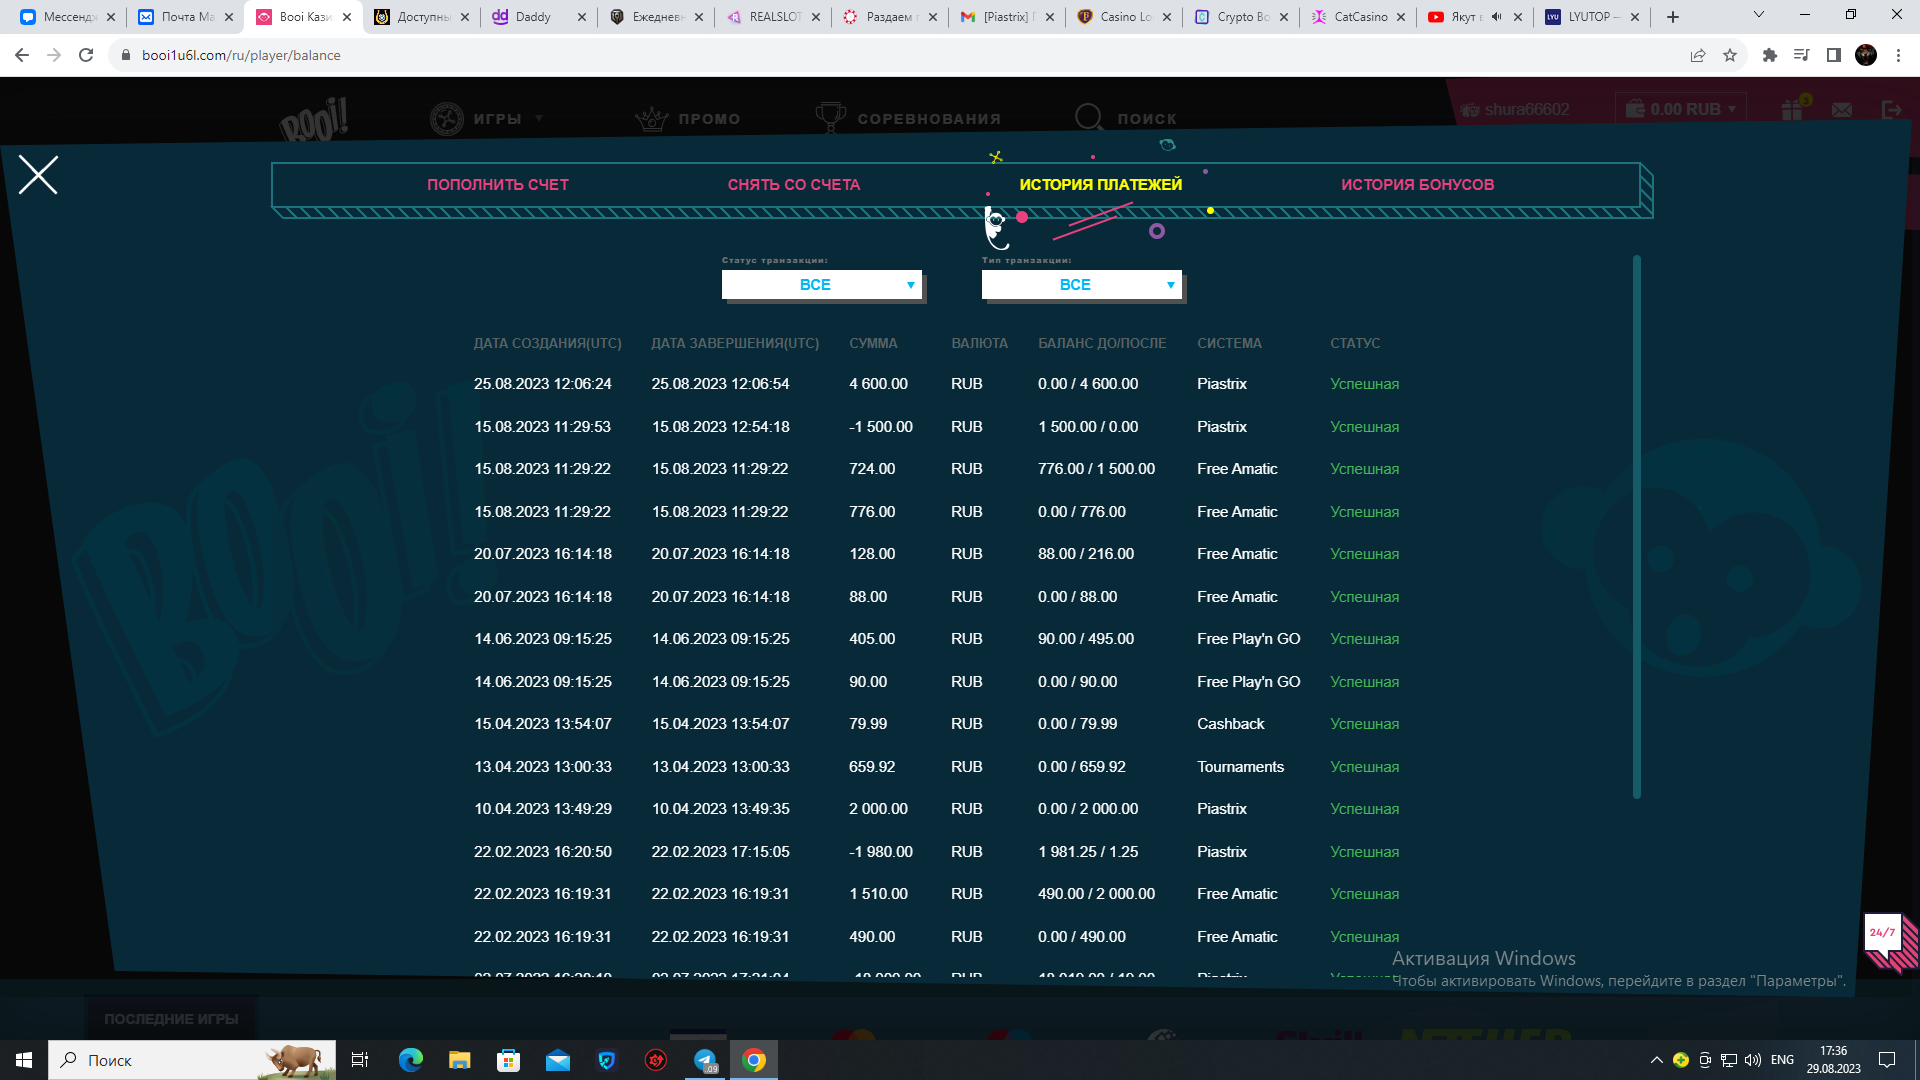This screenshot has height=1080, width=1920.
Task: Click the payment history vertical scrollbar
Action: click(1636, 527)
